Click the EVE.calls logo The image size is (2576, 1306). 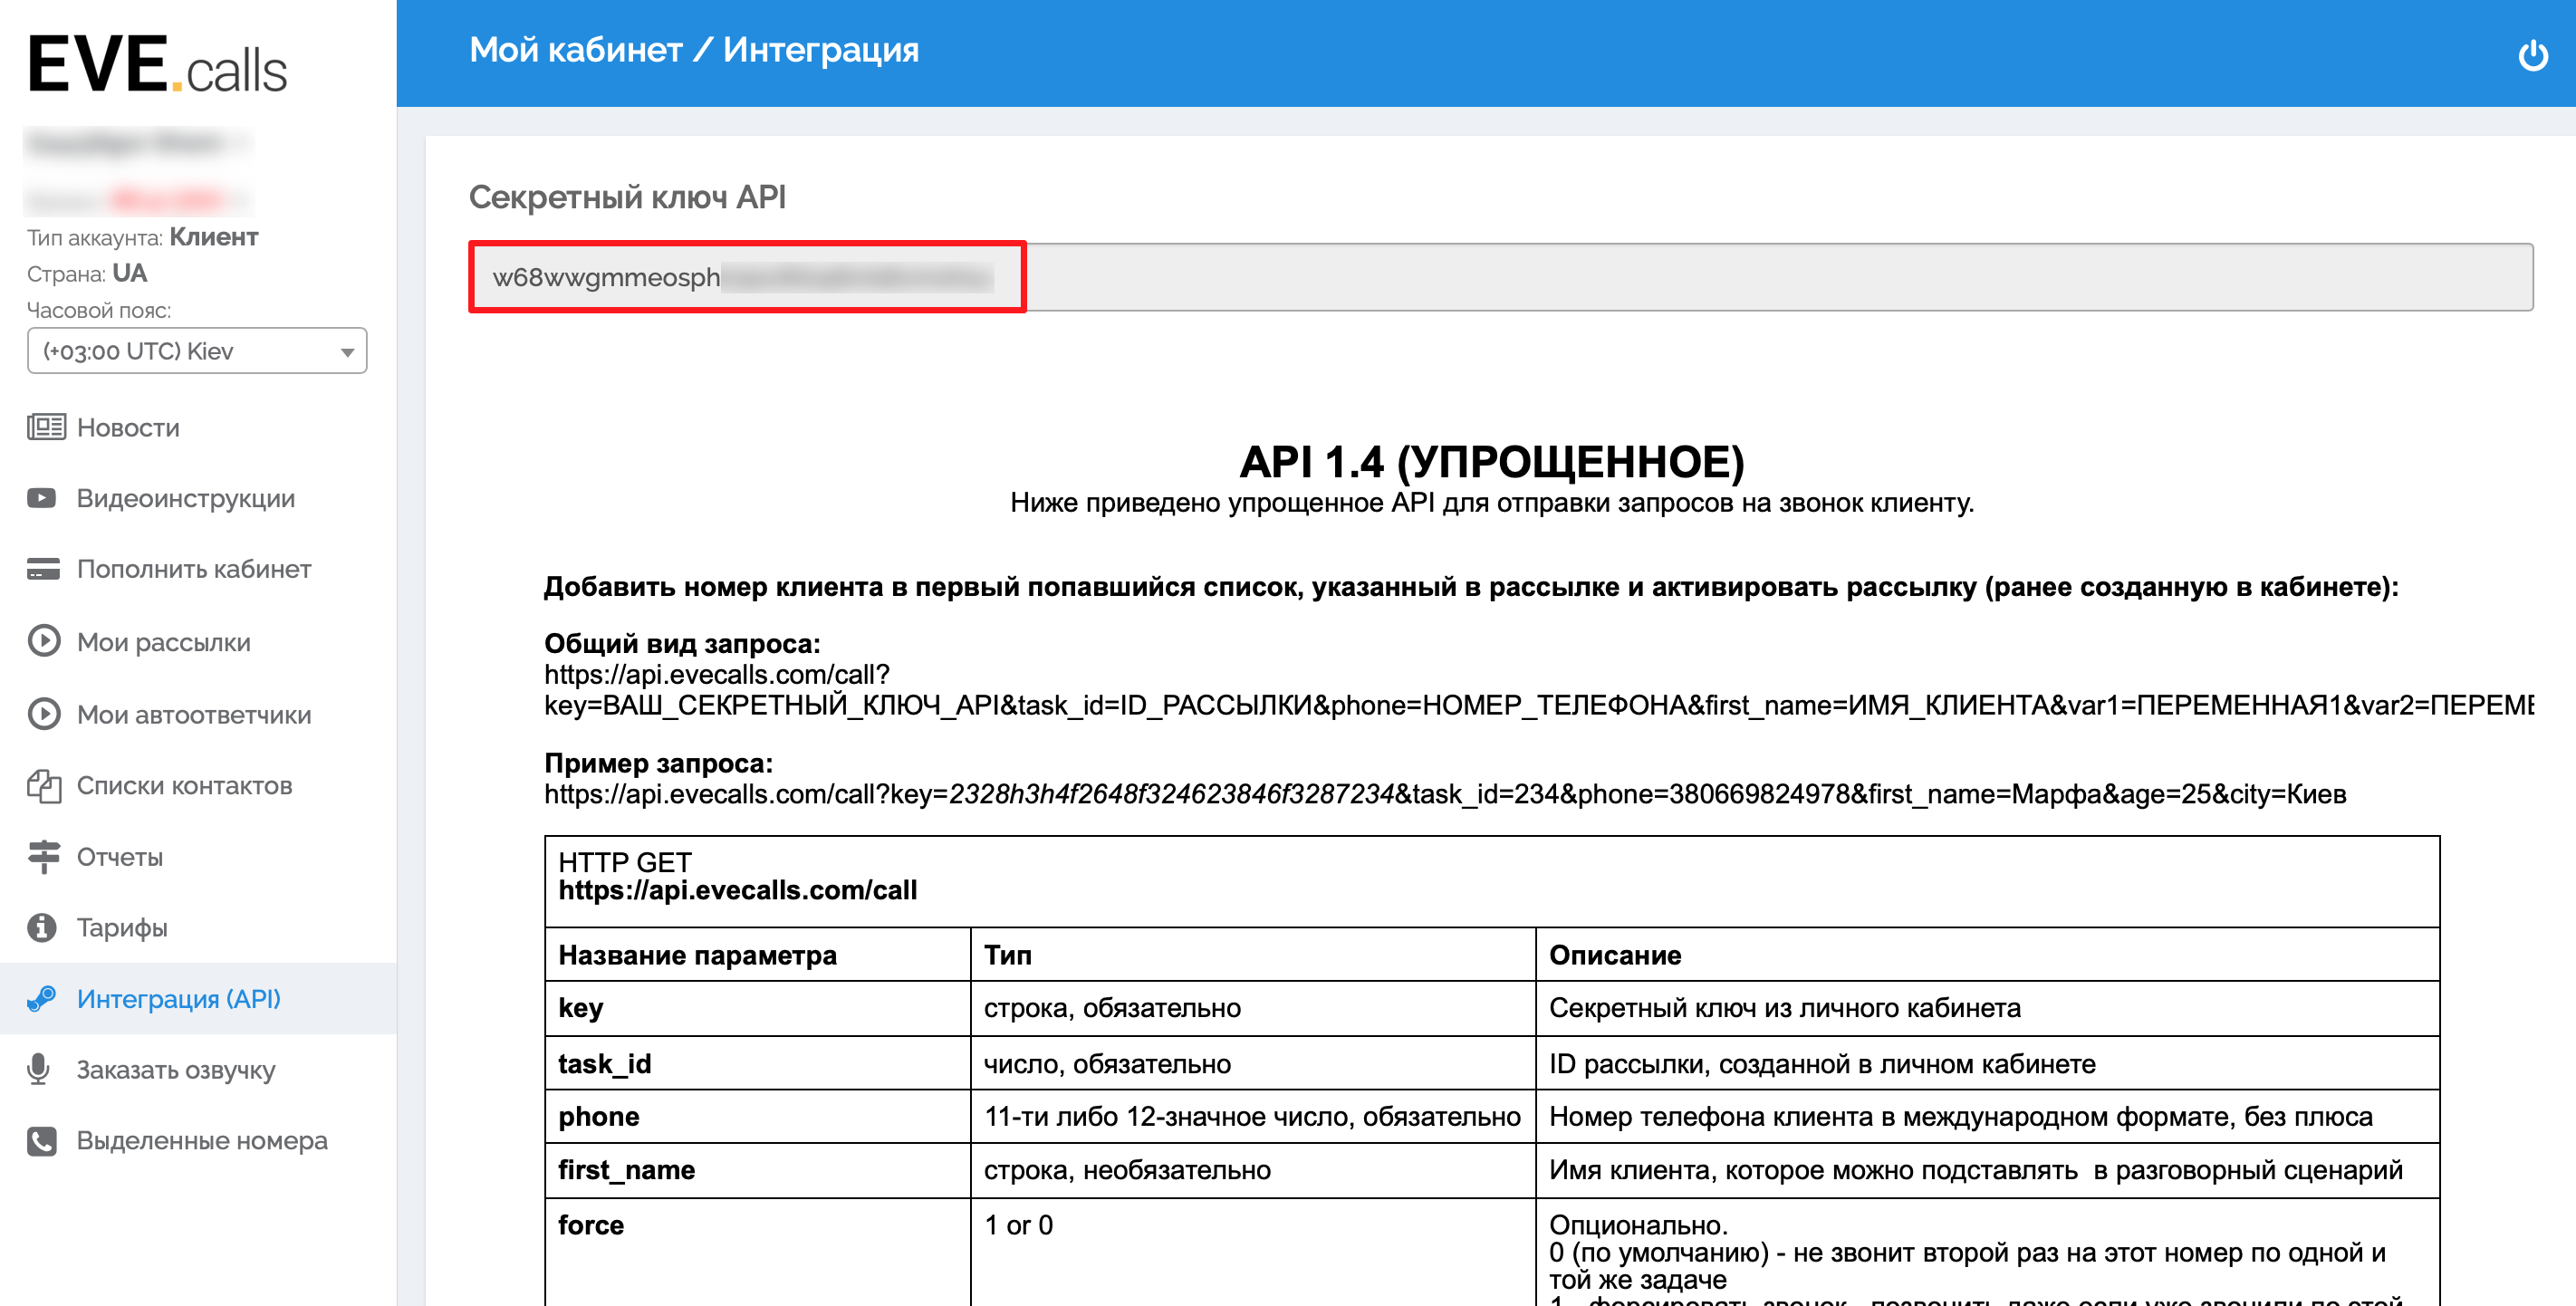coord(158,65)
